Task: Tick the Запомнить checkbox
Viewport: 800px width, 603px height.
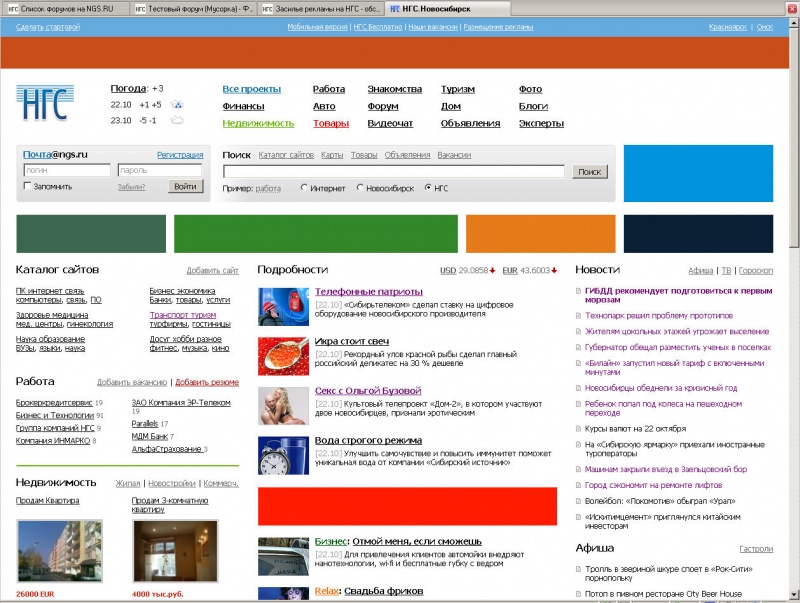Action: coord(27,186)
